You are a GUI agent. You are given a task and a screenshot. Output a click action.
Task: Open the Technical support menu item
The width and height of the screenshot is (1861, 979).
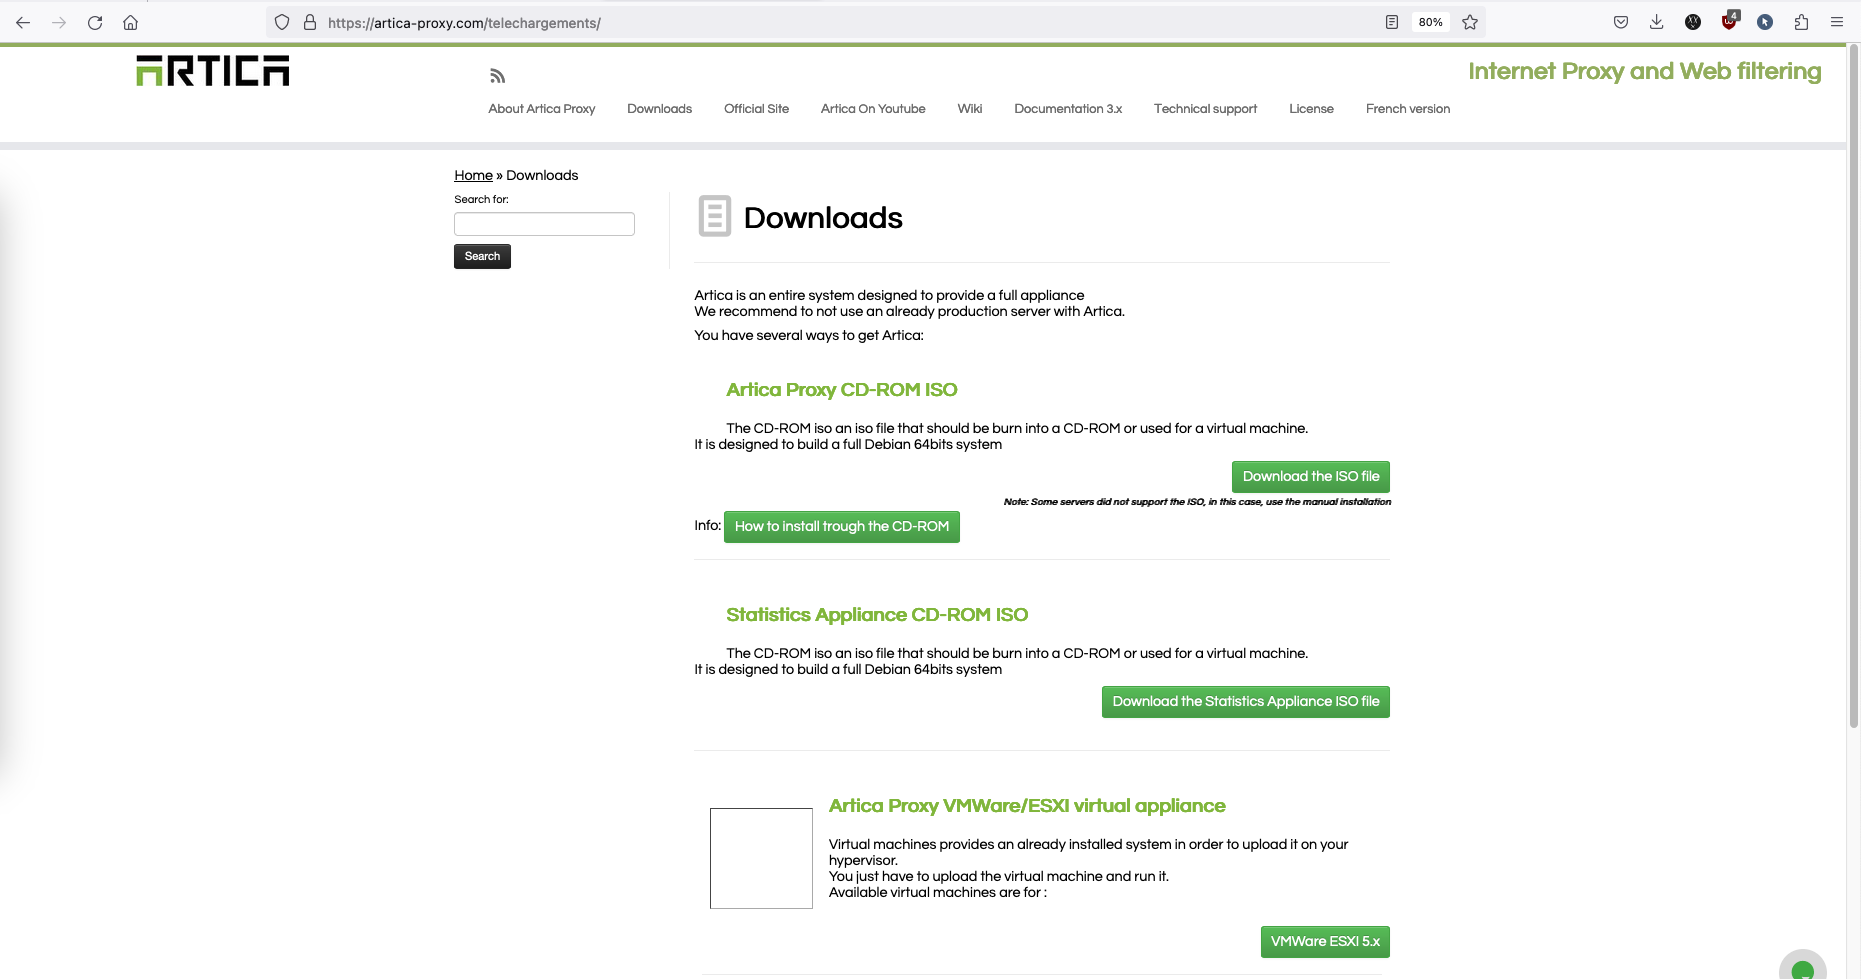pos(1205,109)
